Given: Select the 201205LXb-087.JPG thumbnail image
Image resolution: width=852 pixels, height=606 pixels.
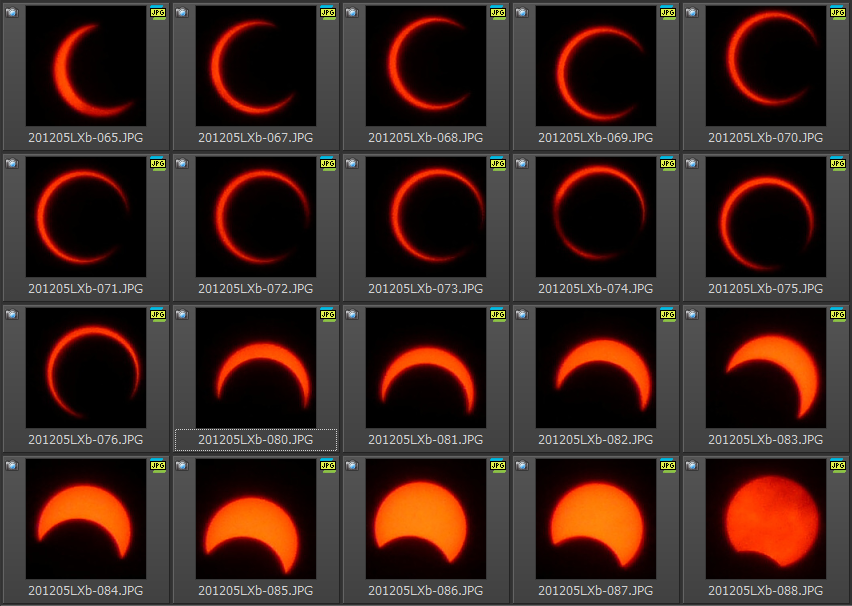Looking at the screenshot, I should 596,519.
